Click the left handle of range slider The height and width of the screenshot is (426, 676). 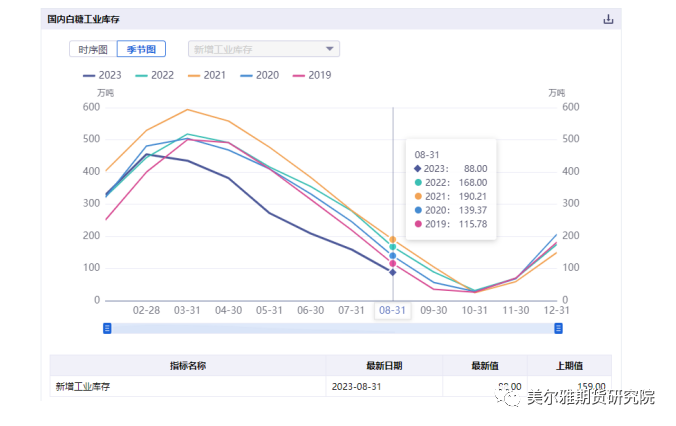tap(107, 327)
